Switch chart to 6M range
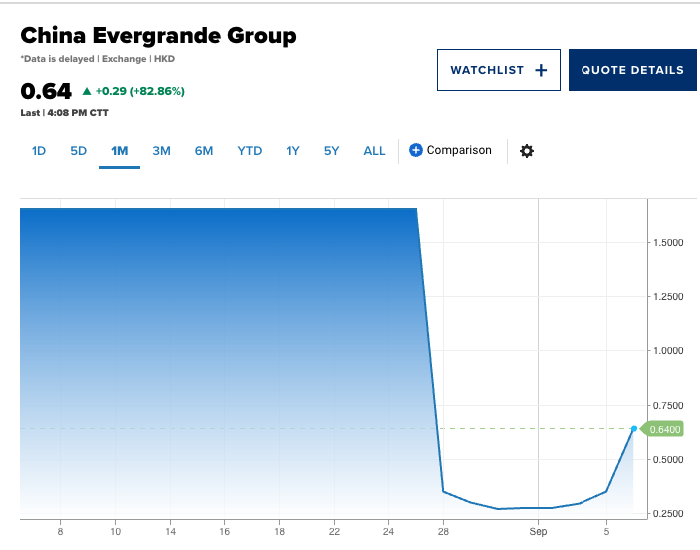Screen dimensions: 700x550 [x=204, y=151]
